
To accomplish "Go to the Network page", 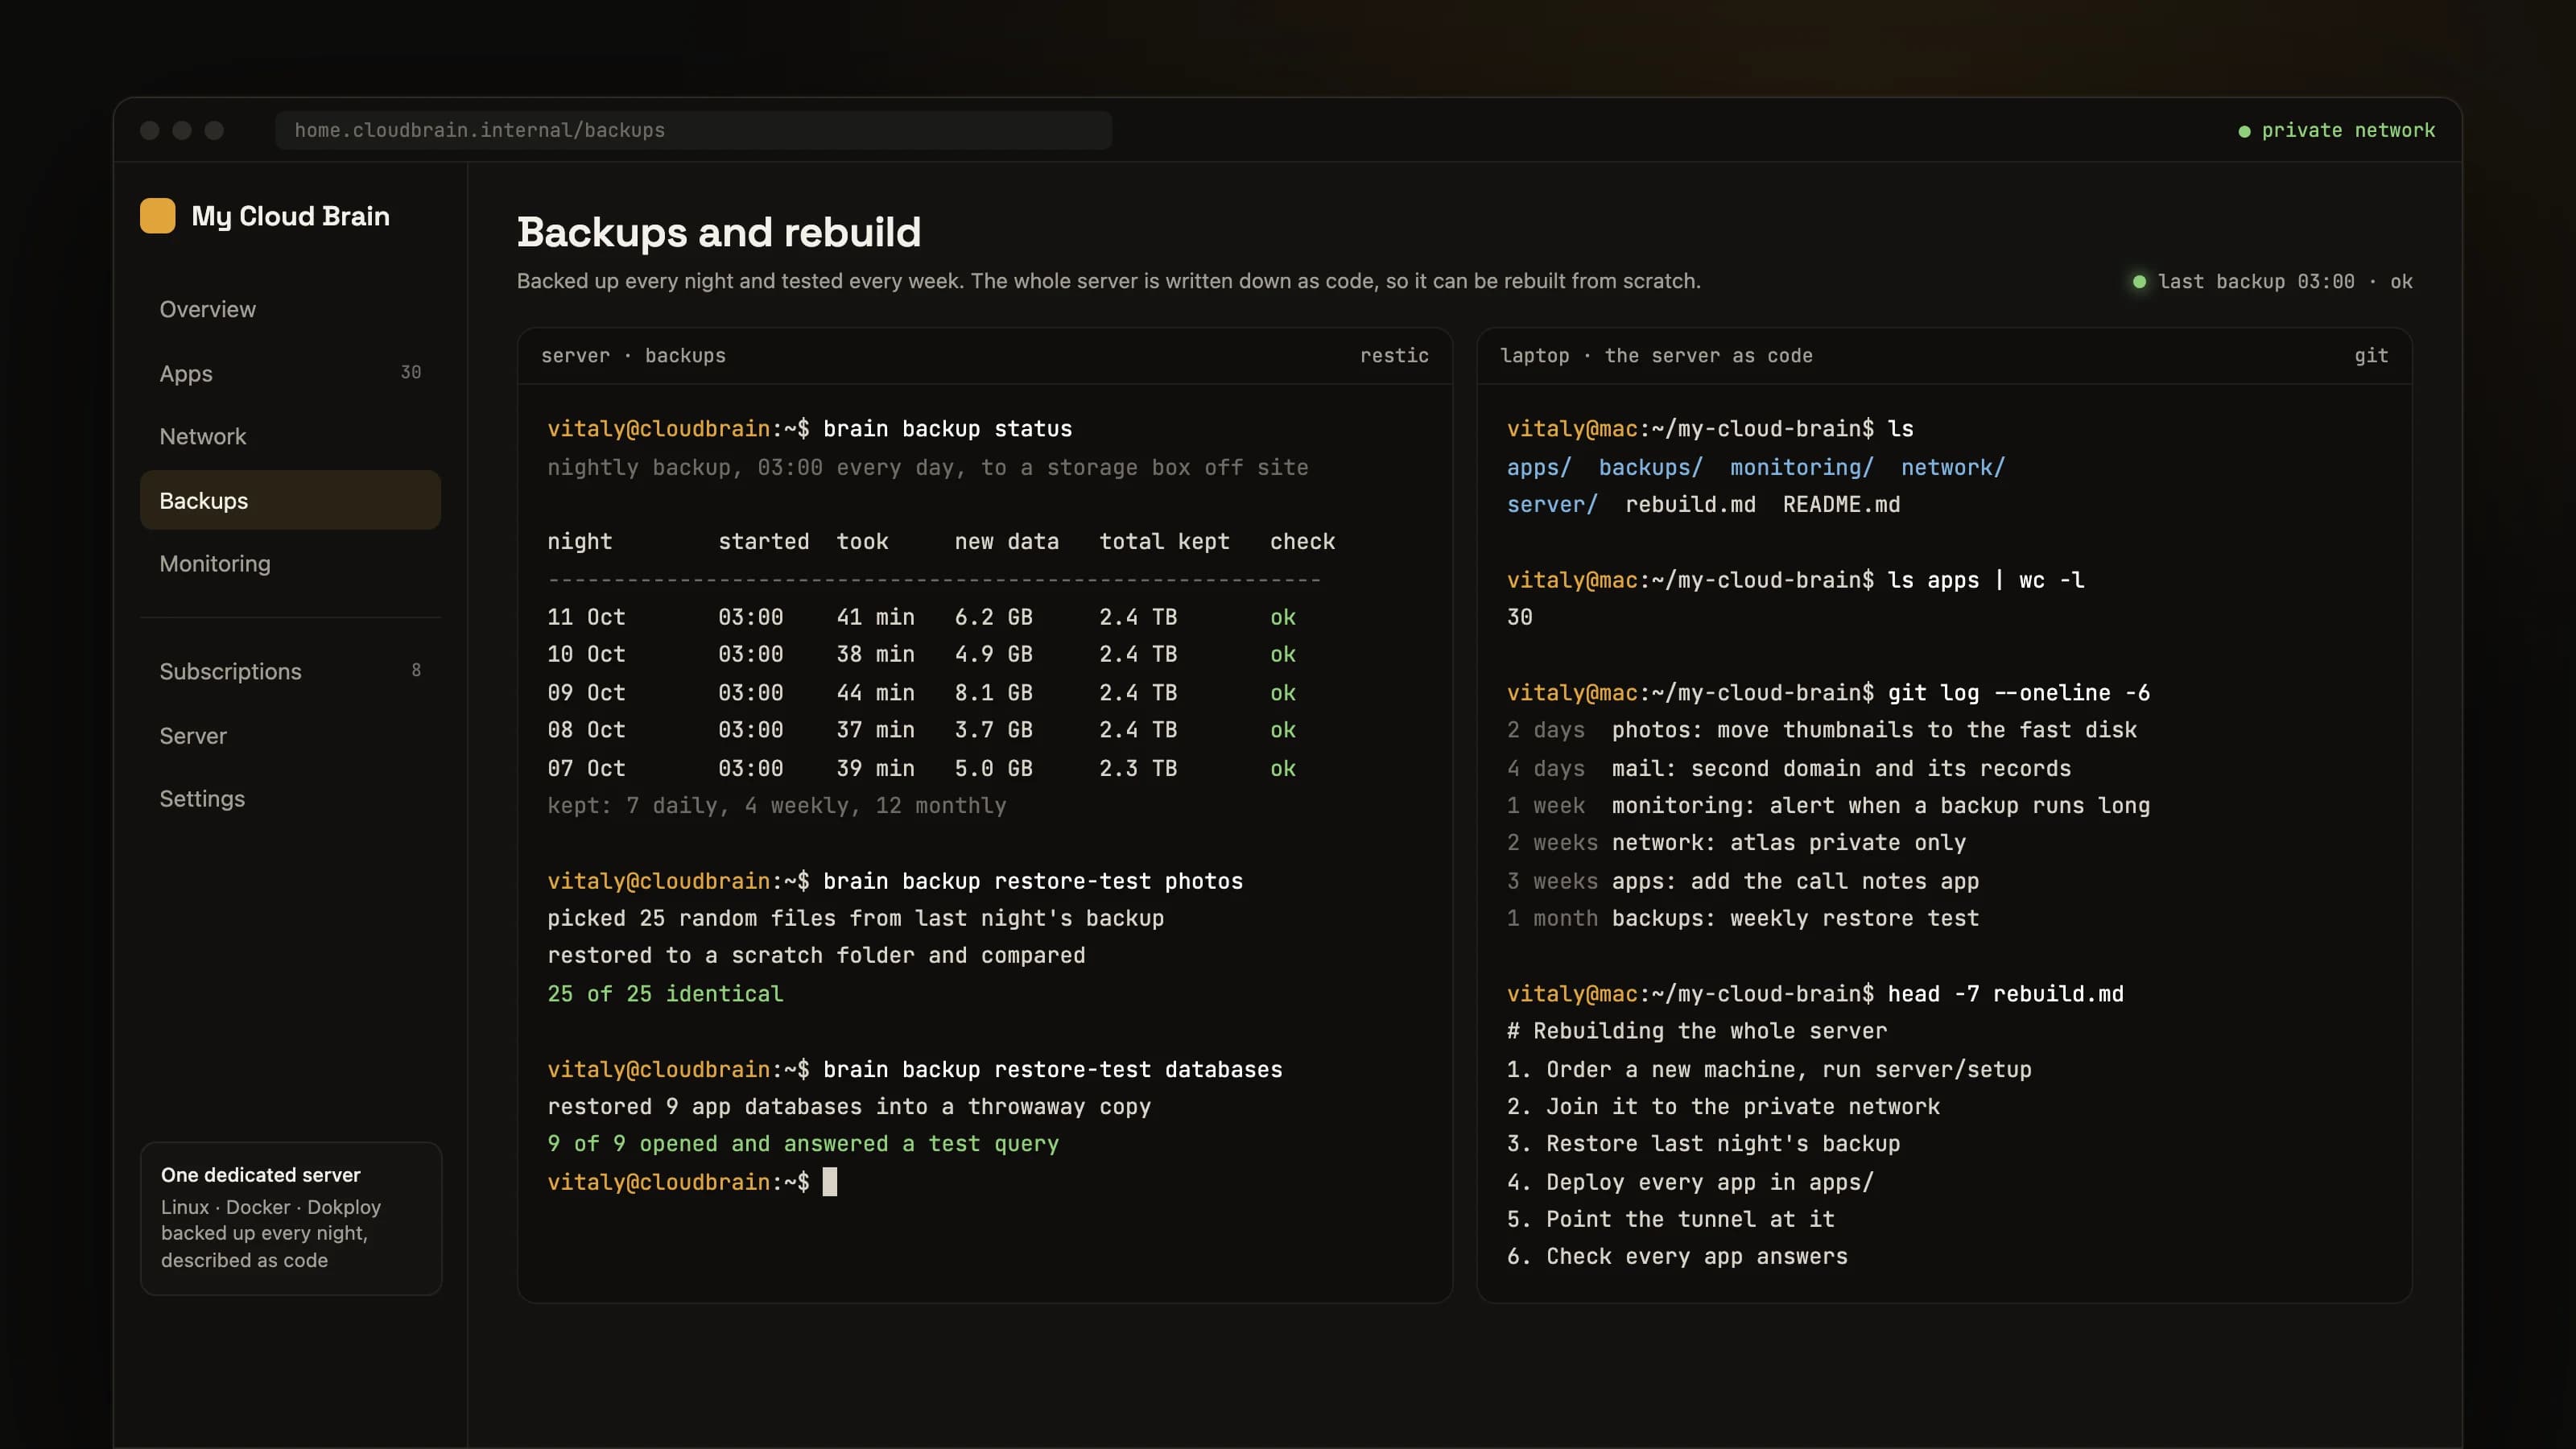I will point(290,436).
